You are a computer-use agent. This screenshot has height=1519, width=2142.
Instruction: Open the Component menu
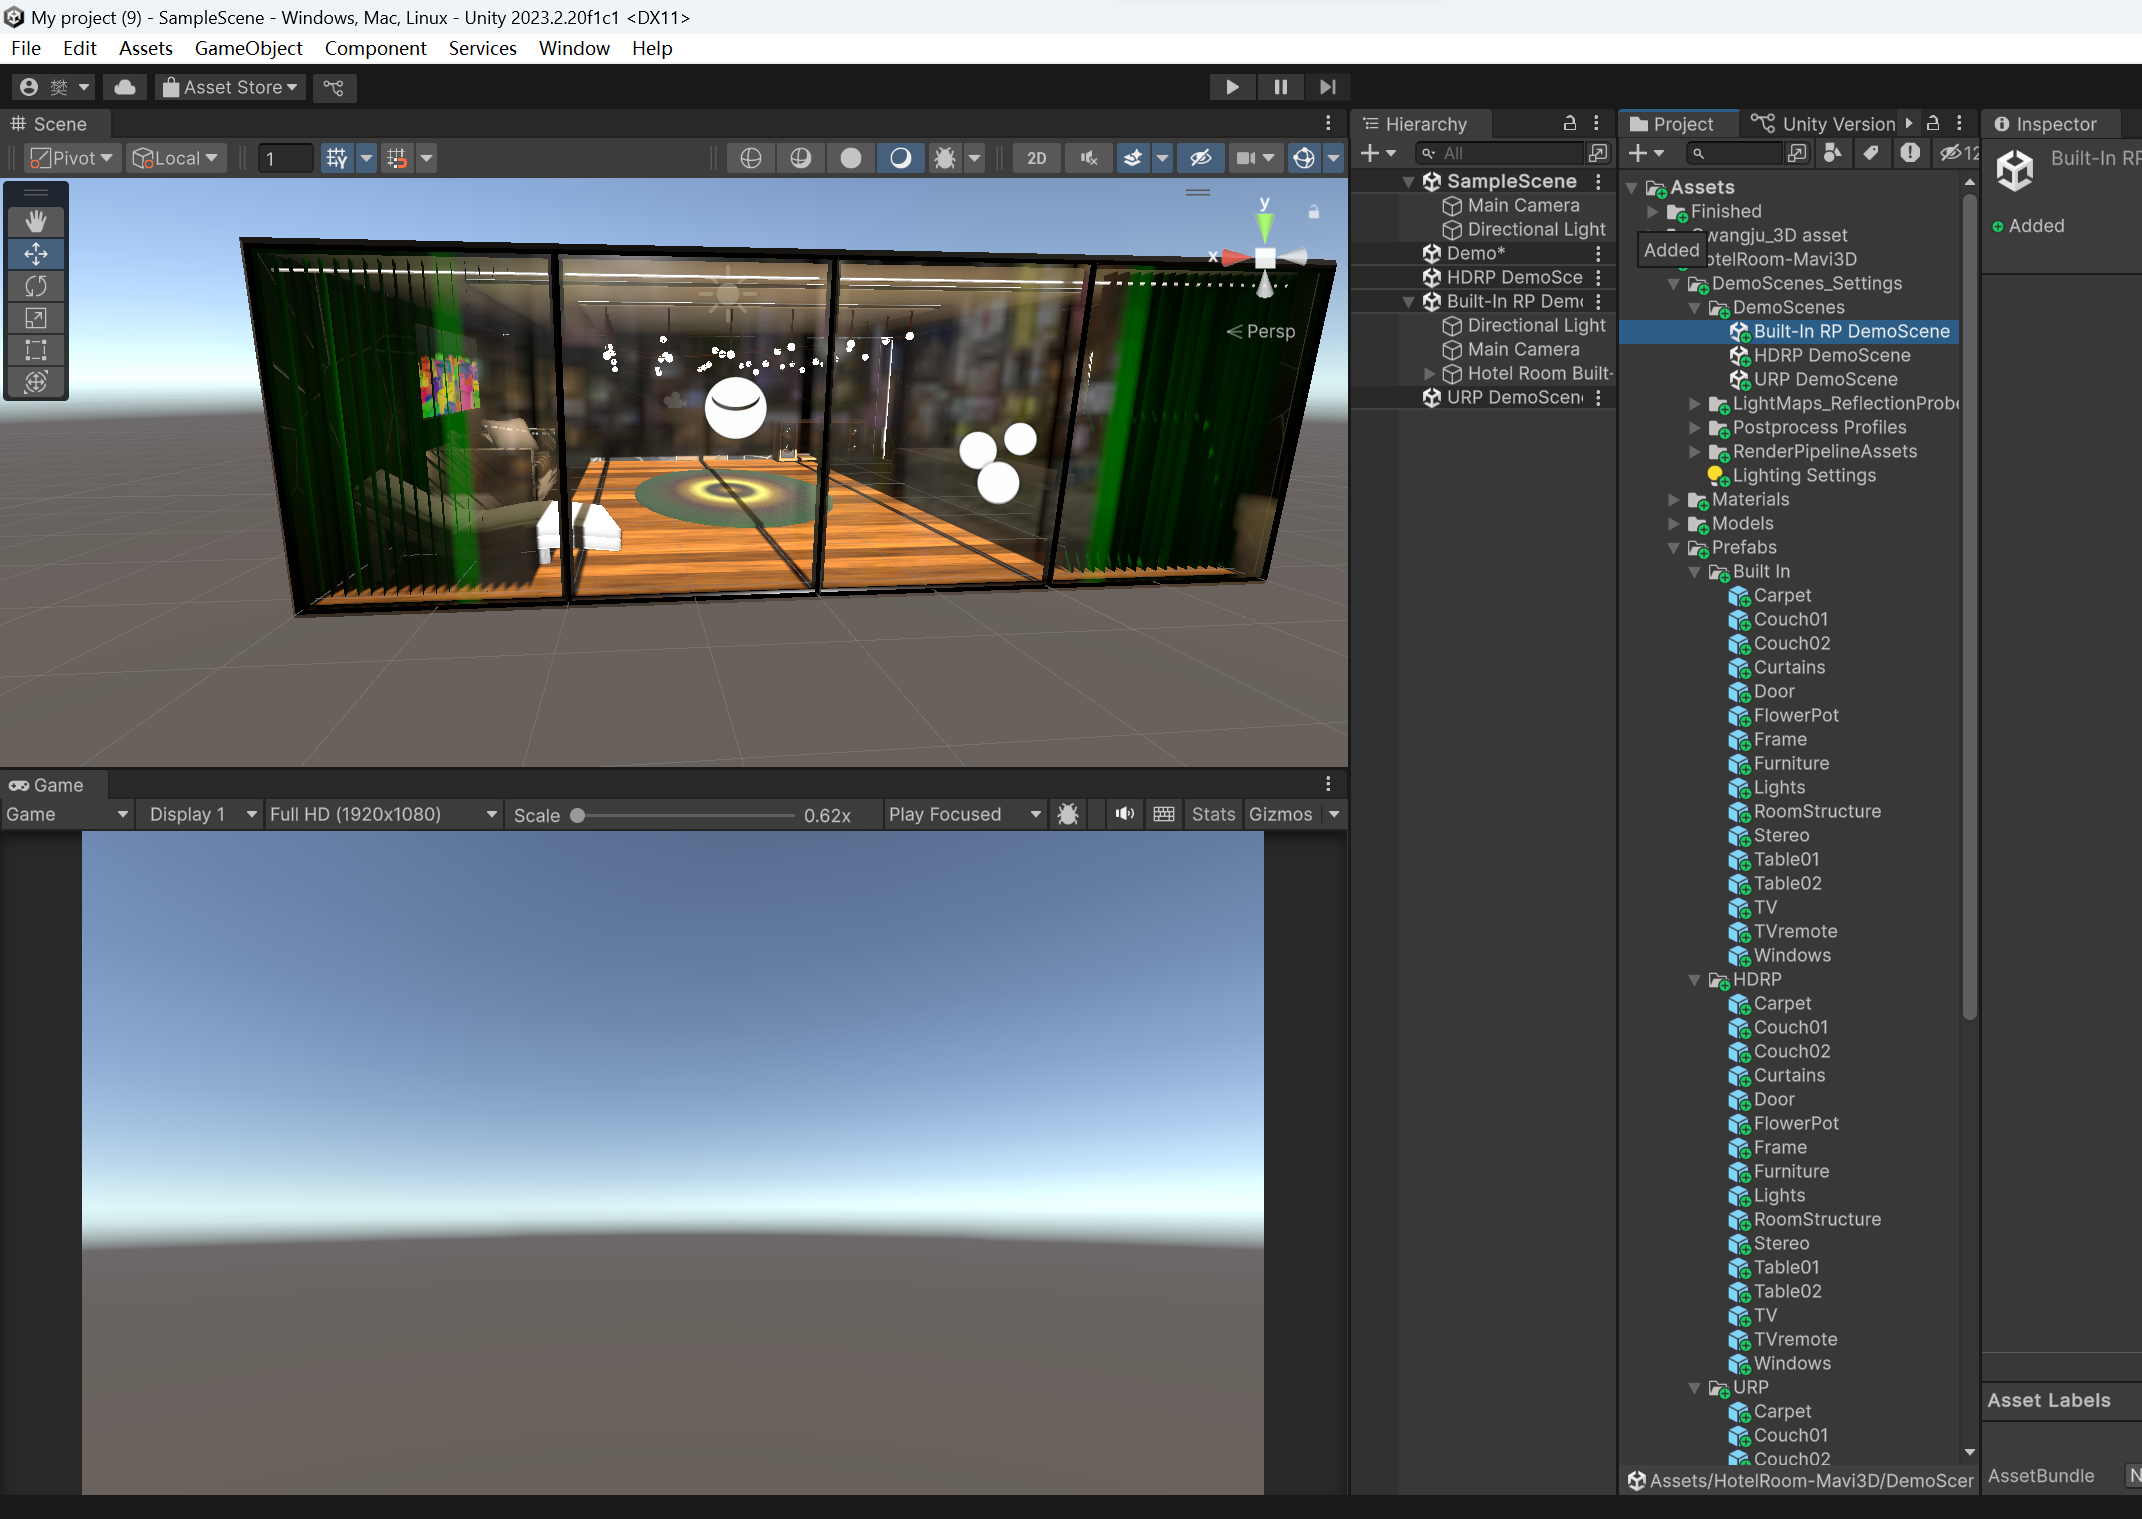(375, 48)
